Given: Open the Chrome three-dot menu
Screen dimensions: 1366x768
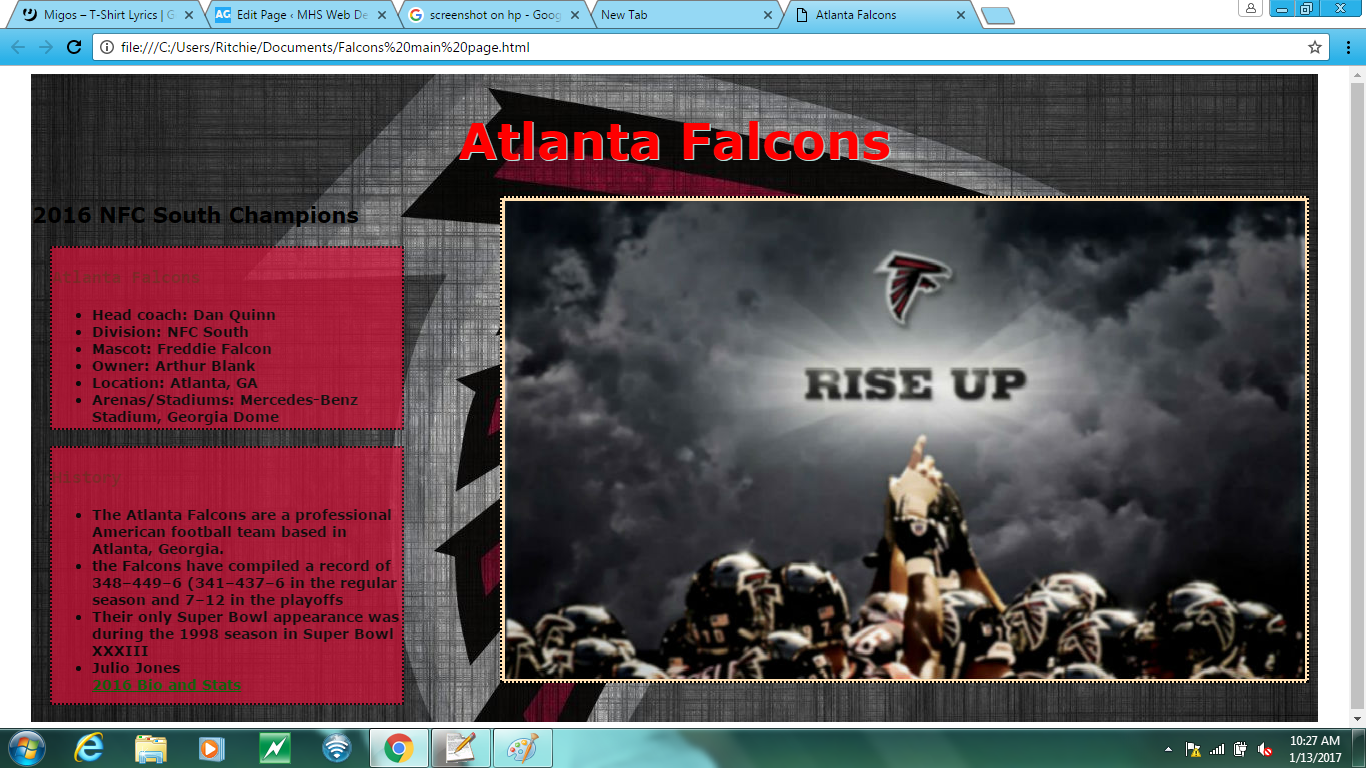Looking at the screenshot, I should [1347, 47].
